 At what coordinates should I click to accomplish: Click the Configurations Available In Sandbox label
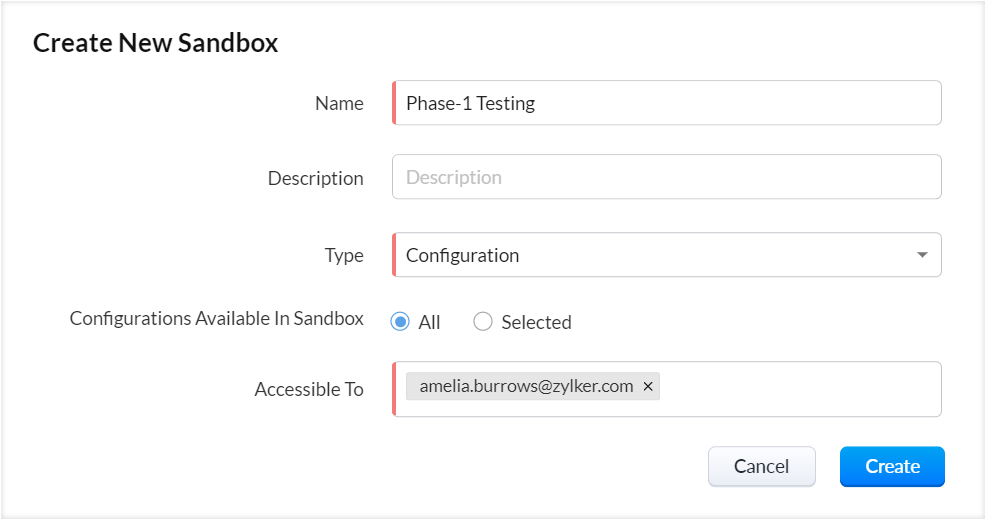[216, 318]
